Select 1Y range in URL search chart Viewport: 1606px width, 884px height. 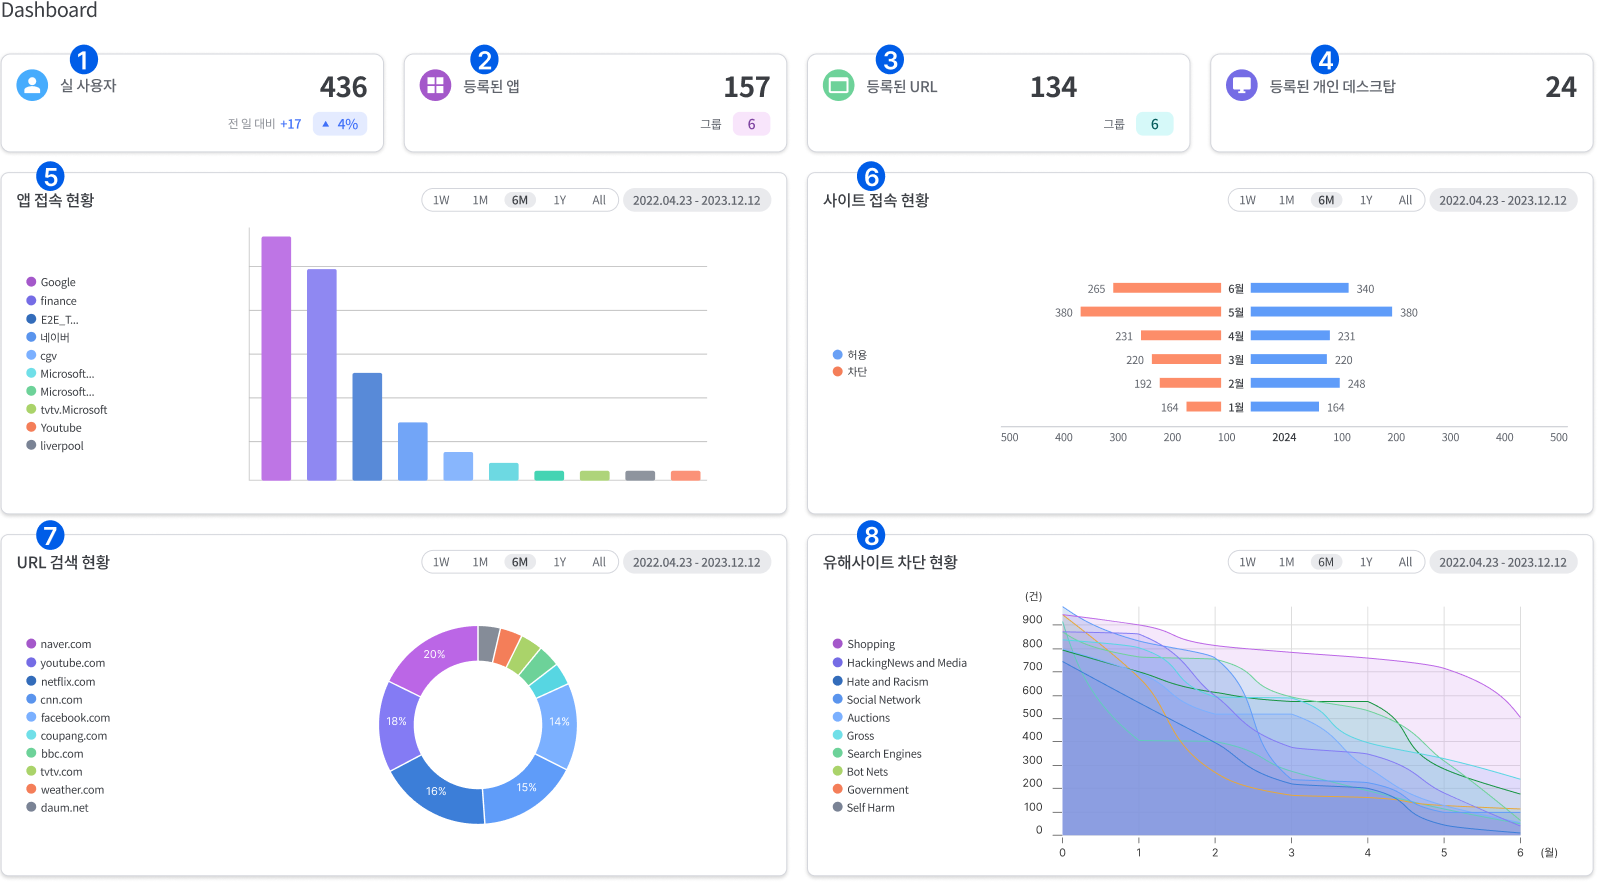pos(560,562)
